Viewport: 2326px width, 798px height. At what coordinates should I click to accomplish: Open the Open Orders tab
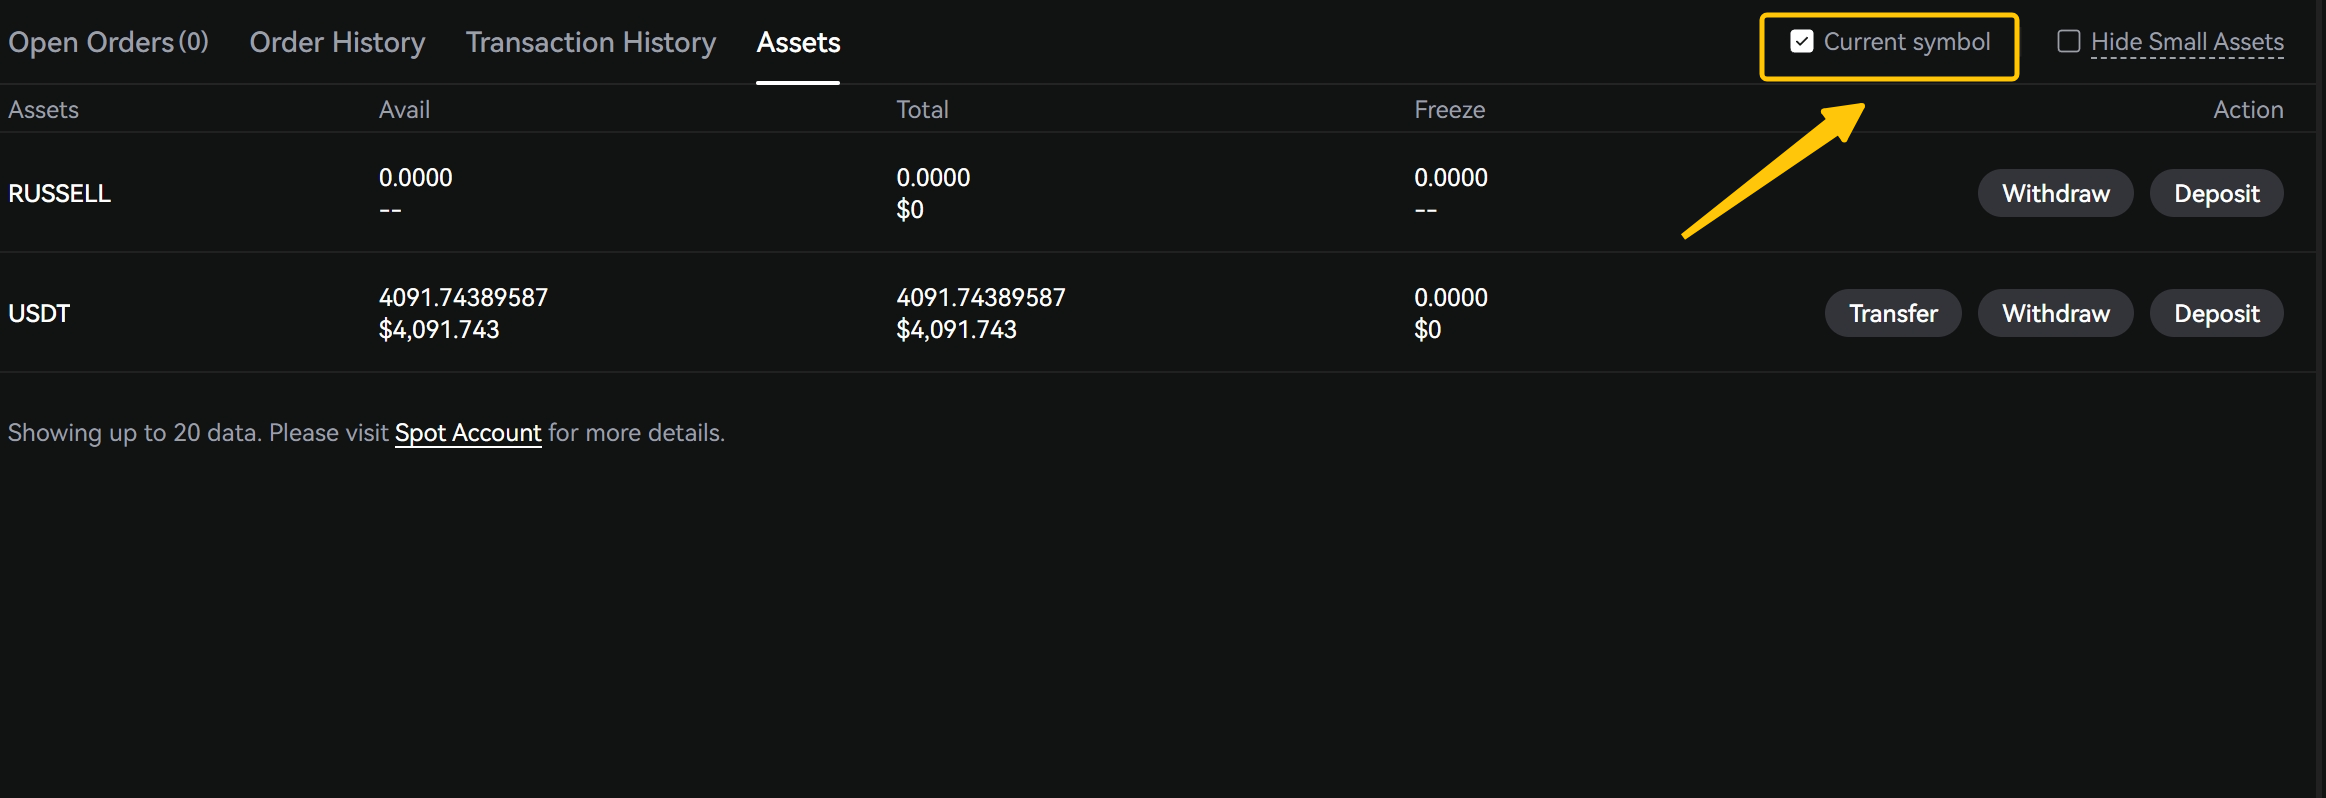[x=108, y=42]
